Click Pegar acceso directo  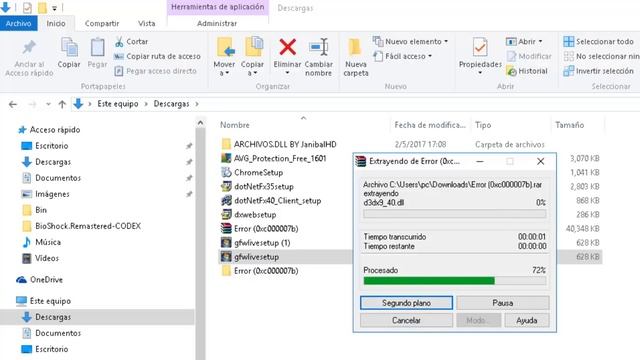click(156, 71)
